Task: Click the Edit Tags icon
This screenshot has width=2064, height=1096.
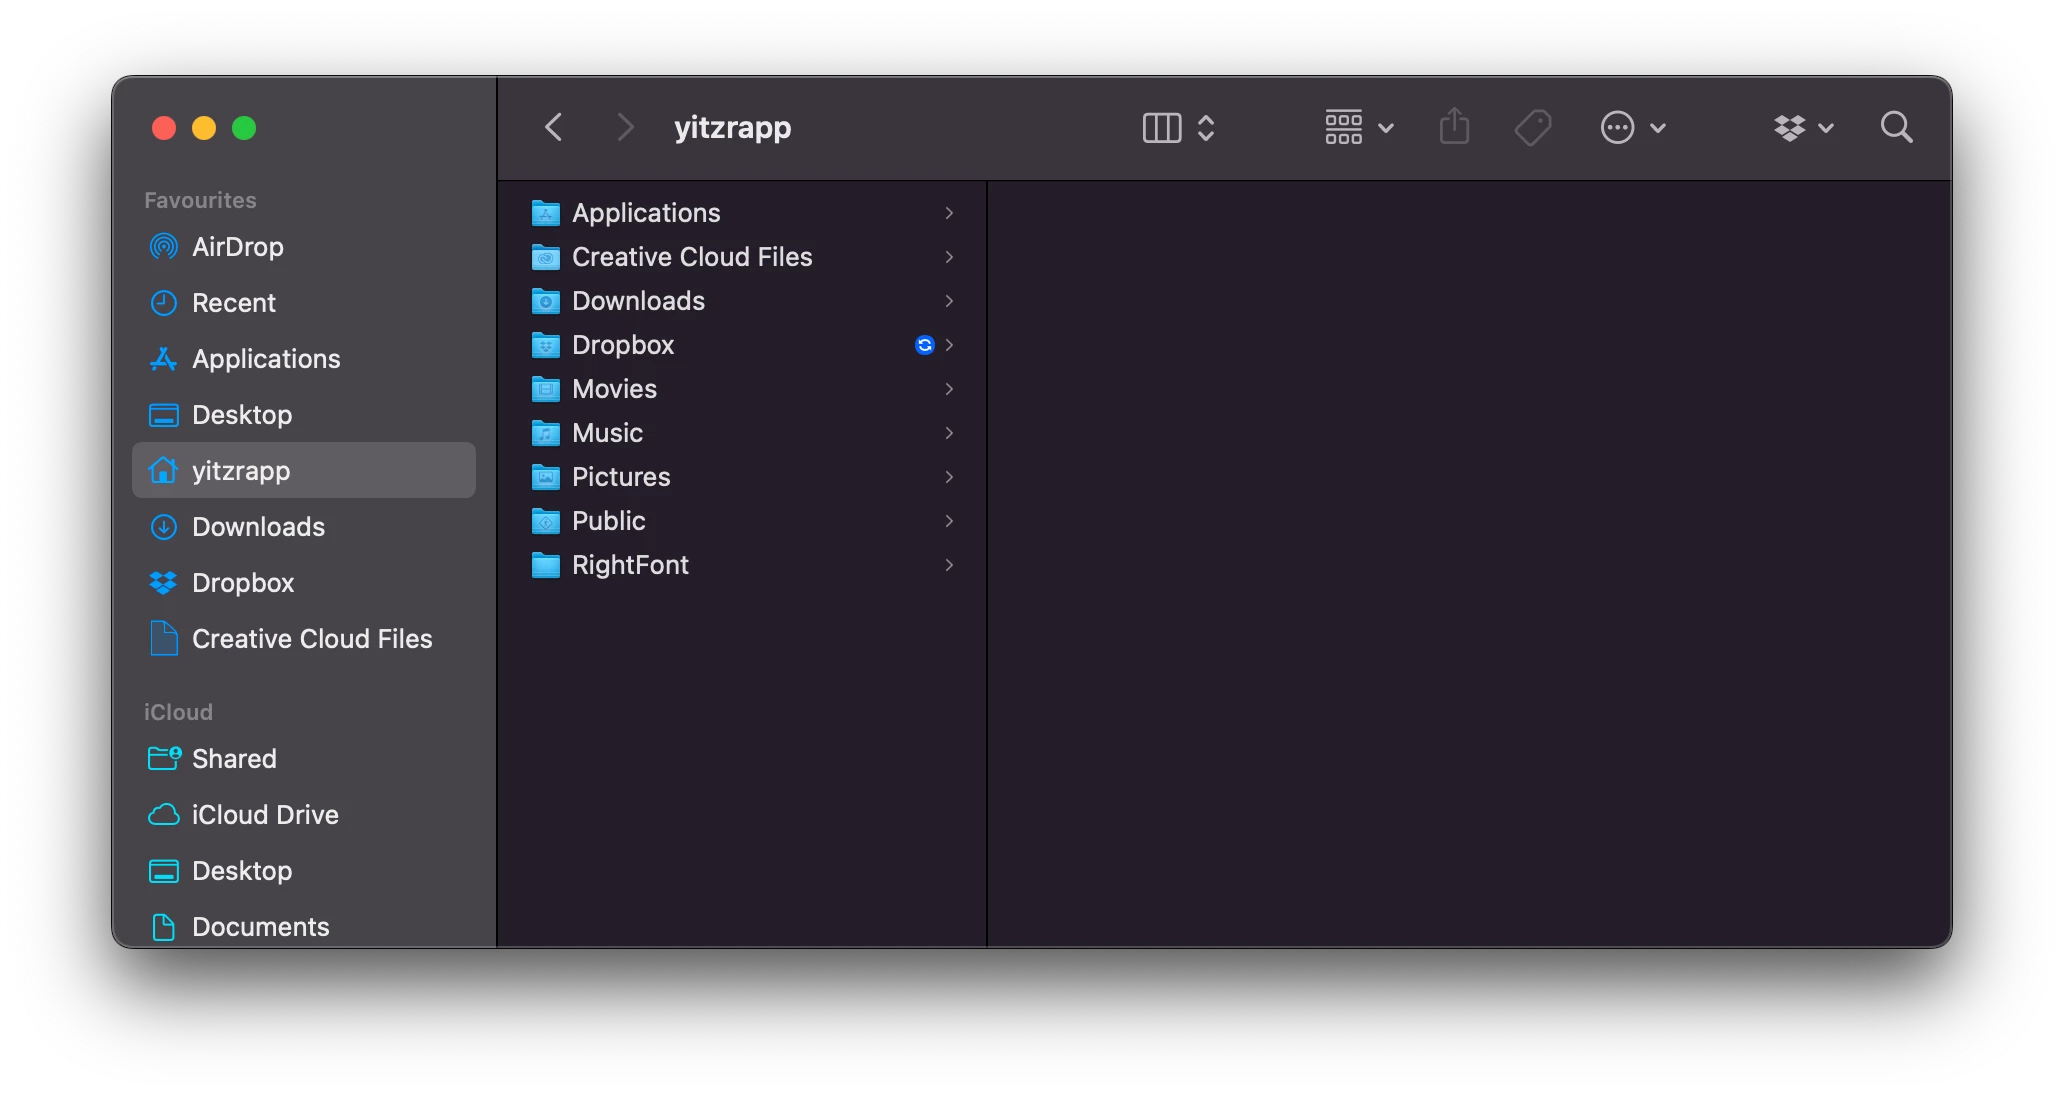Action: [1532, 127]
